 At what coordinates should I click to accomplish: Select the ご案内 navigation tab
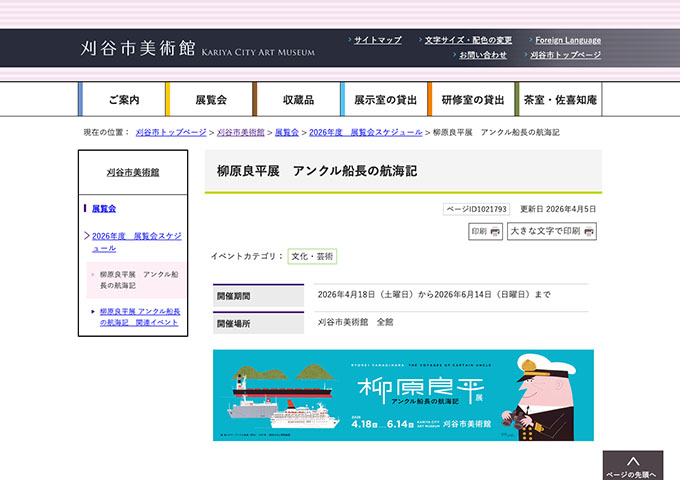point(122,99)
